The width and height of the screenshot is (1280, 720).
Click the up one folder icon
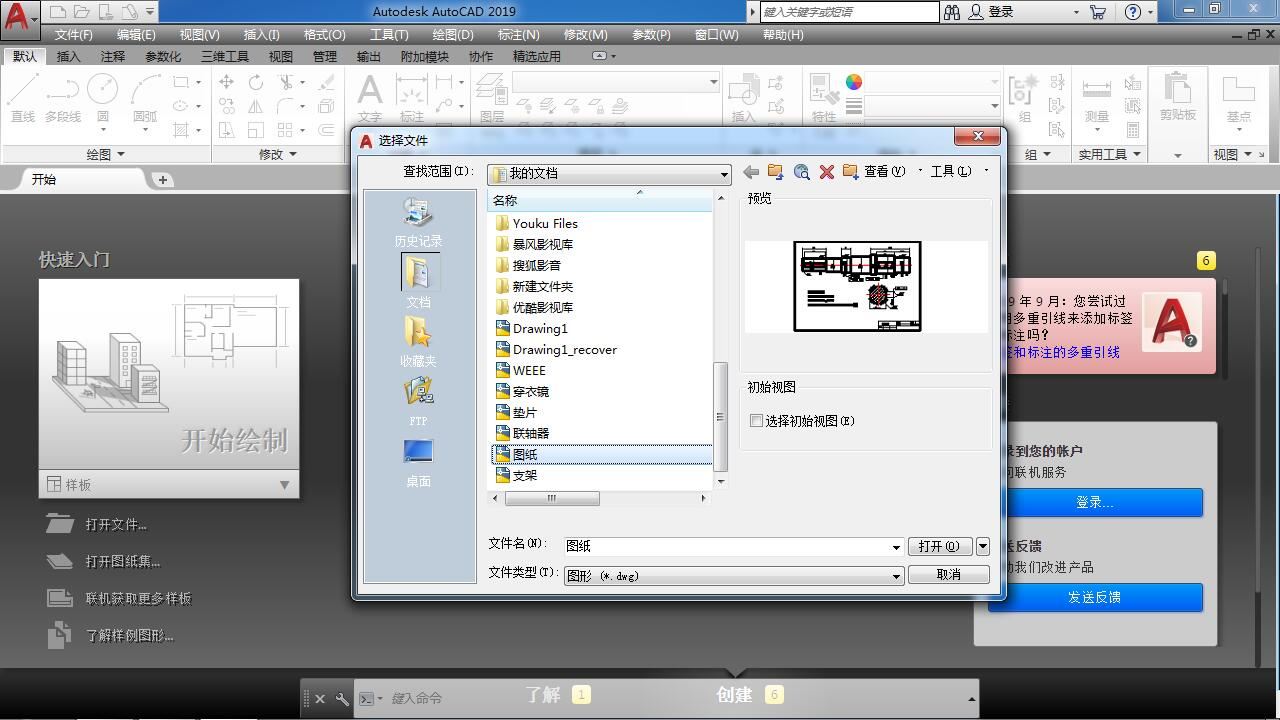tap(775, 172)
